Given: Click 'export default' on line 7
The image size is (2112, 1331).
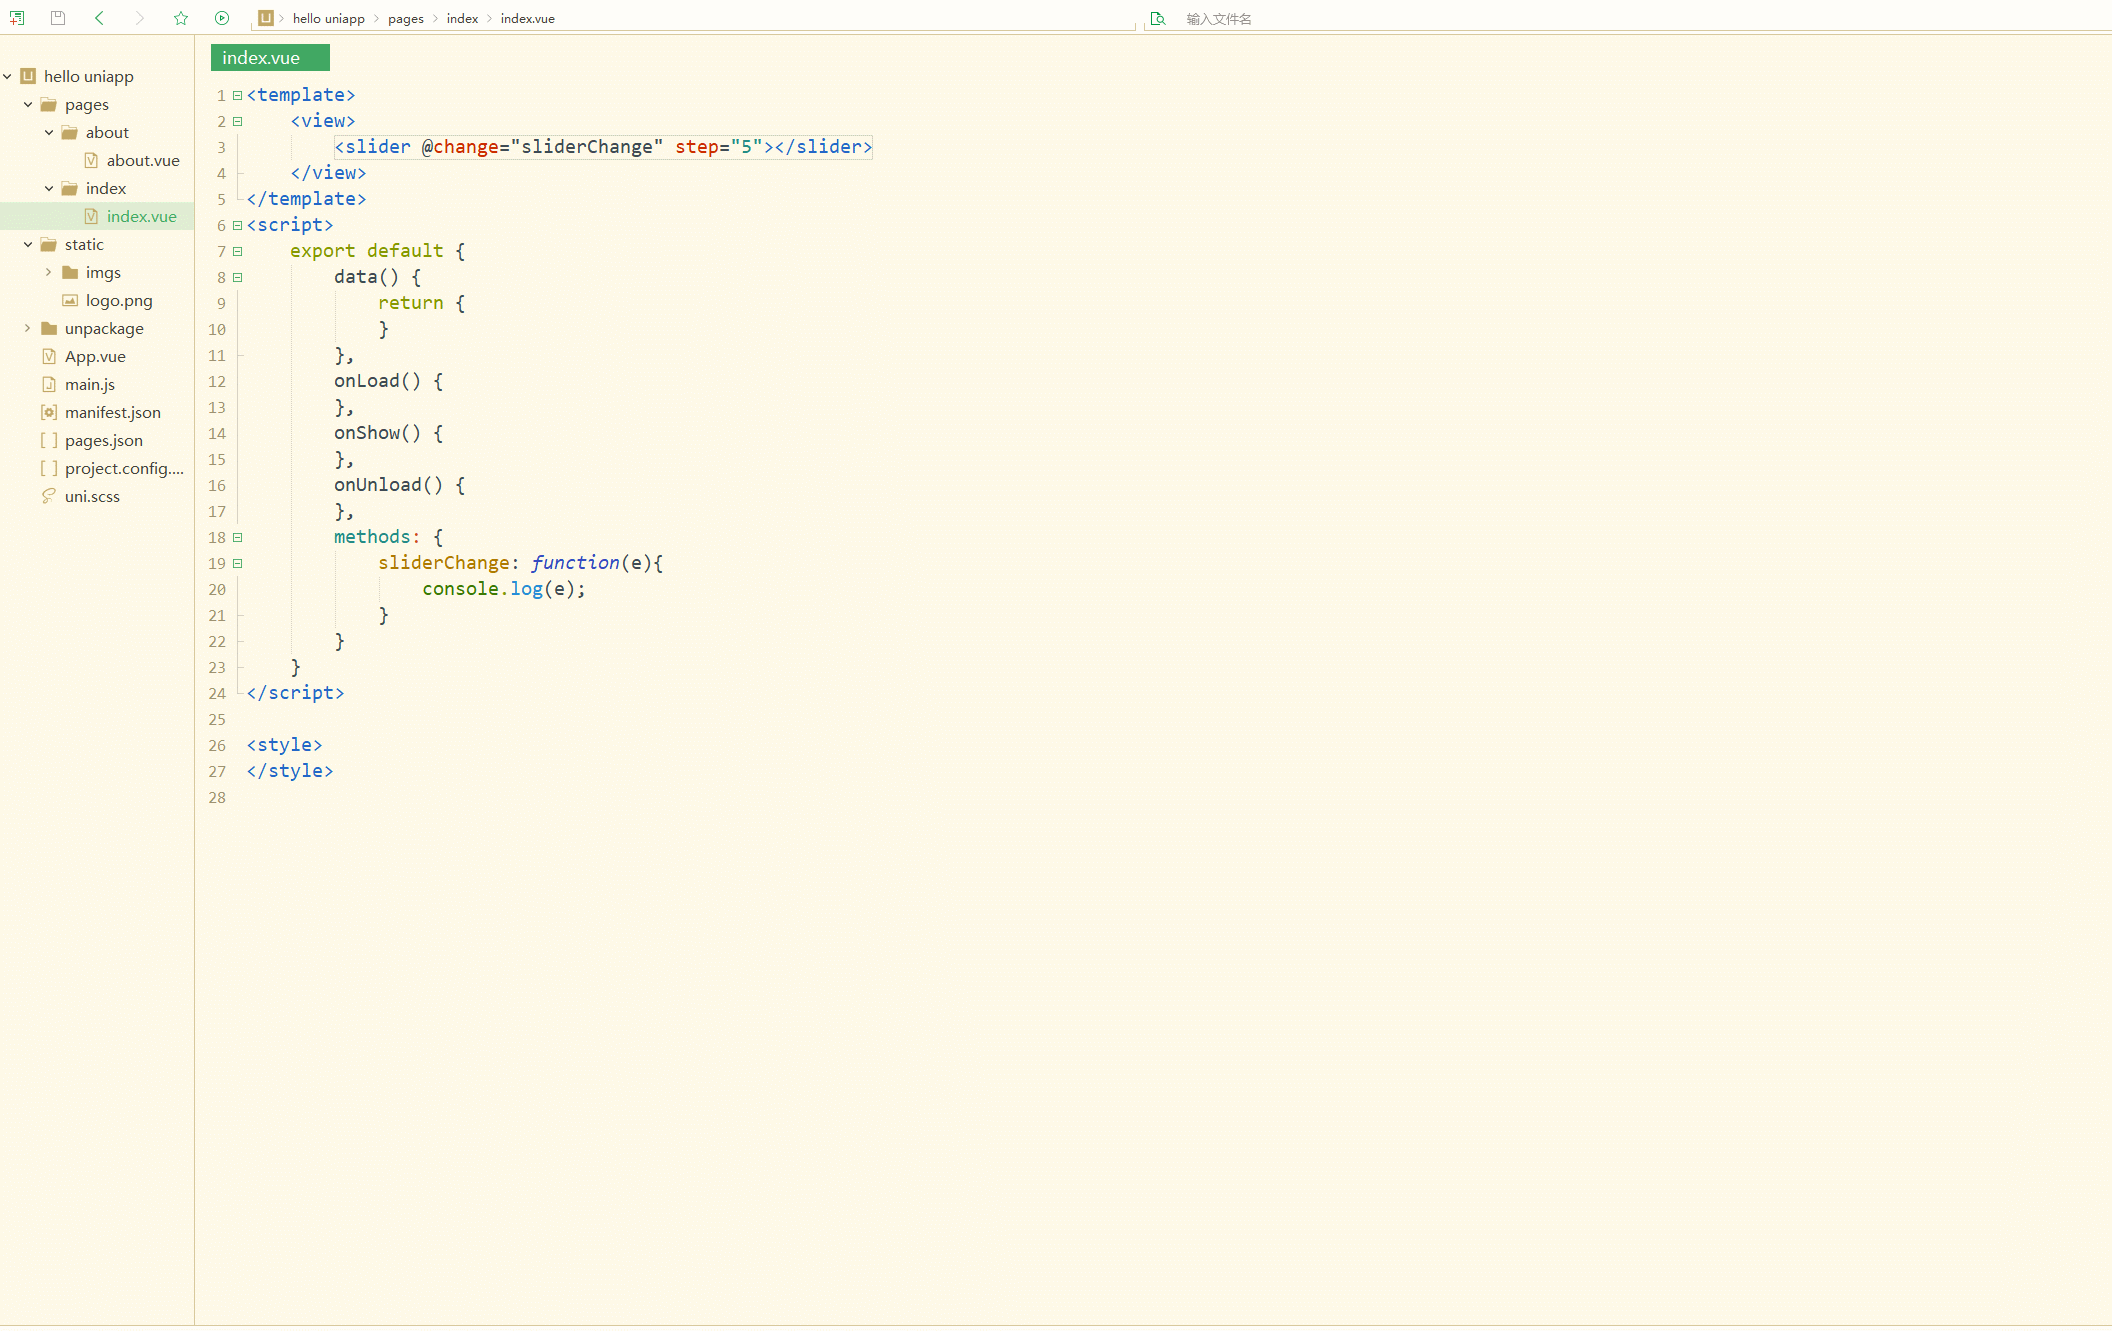Looking at the screenshot, I should (366, 251).
